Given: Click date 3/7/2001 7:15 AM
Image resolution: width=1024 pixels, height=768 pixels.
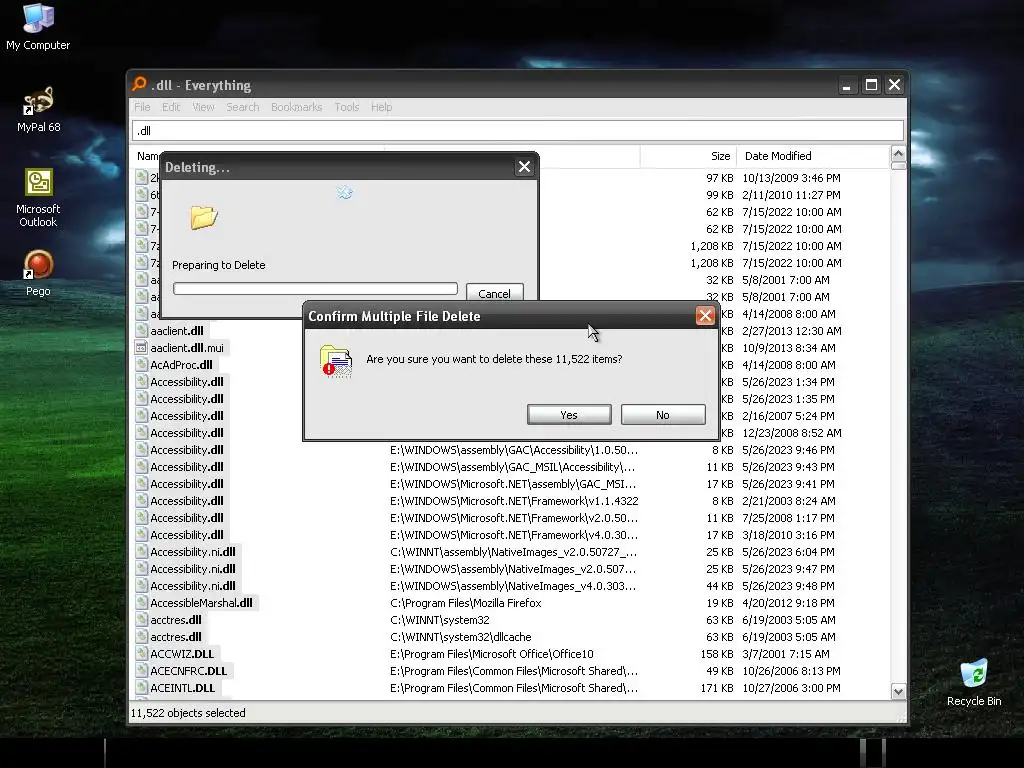Looking at the screenshot, I should coord(786,654).
